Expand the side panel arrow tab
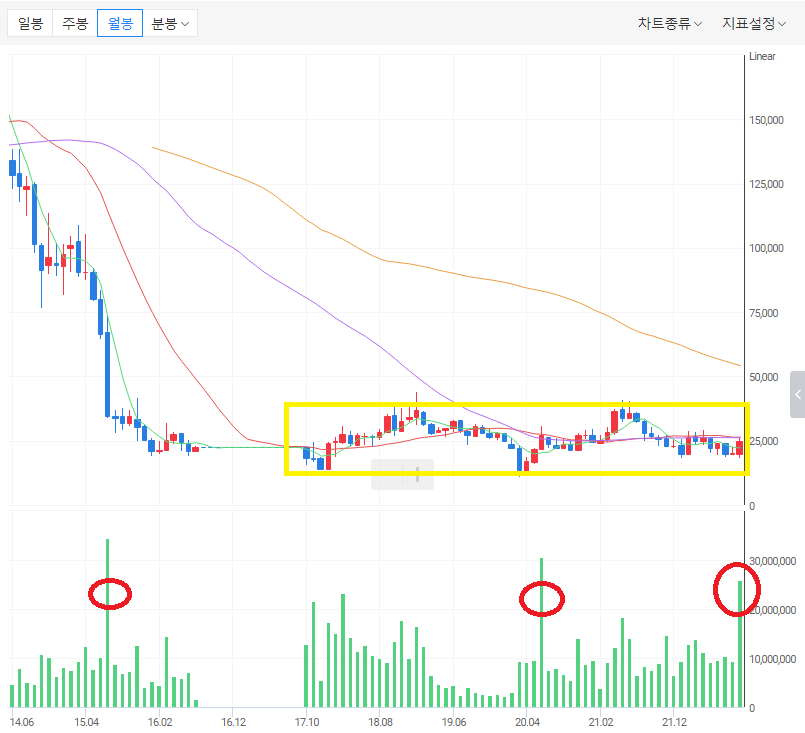 (798, 394)
